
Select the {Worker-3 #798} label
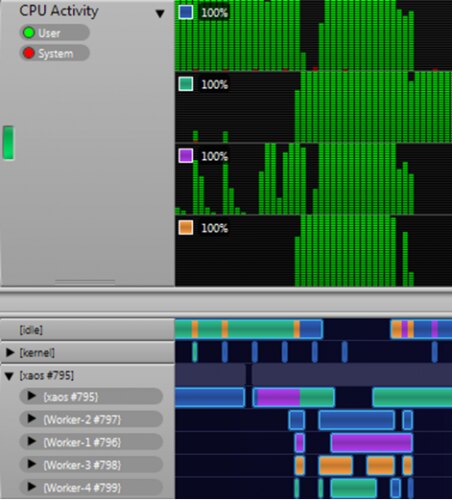pos(82,465)
